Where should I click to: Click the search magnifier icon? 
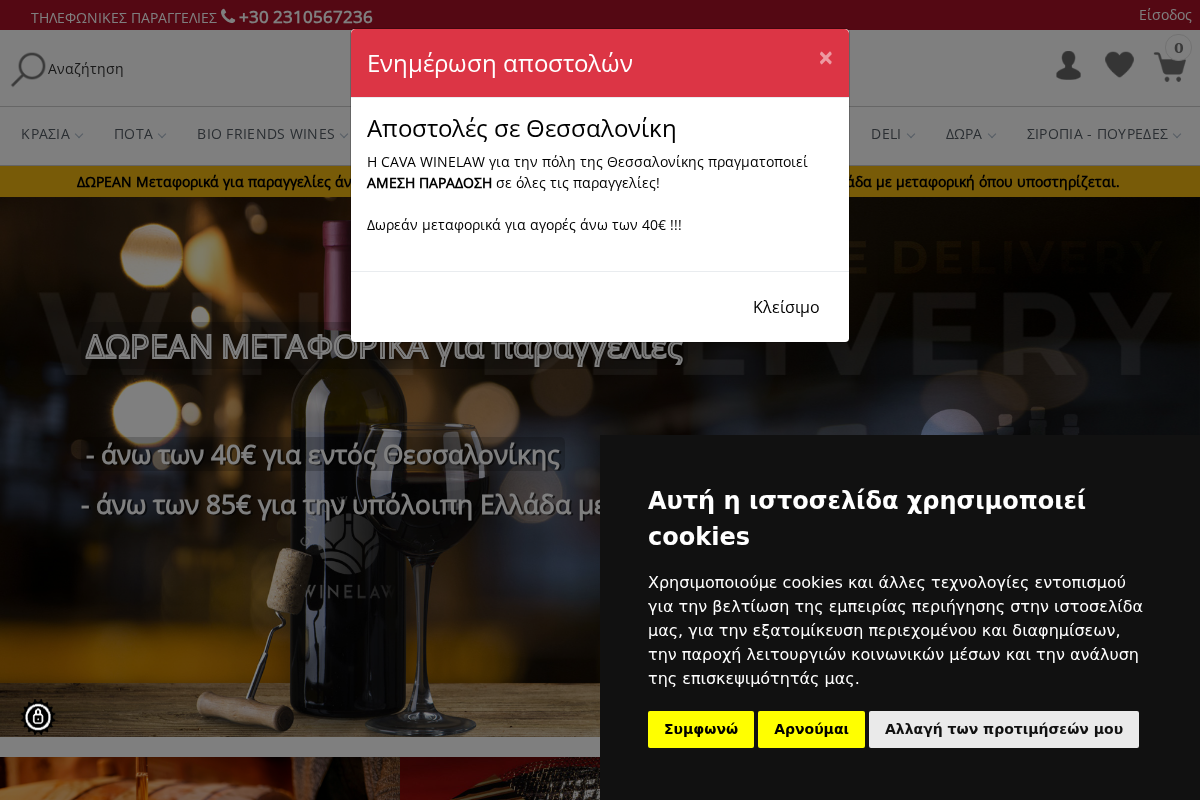tap(28, 69)
